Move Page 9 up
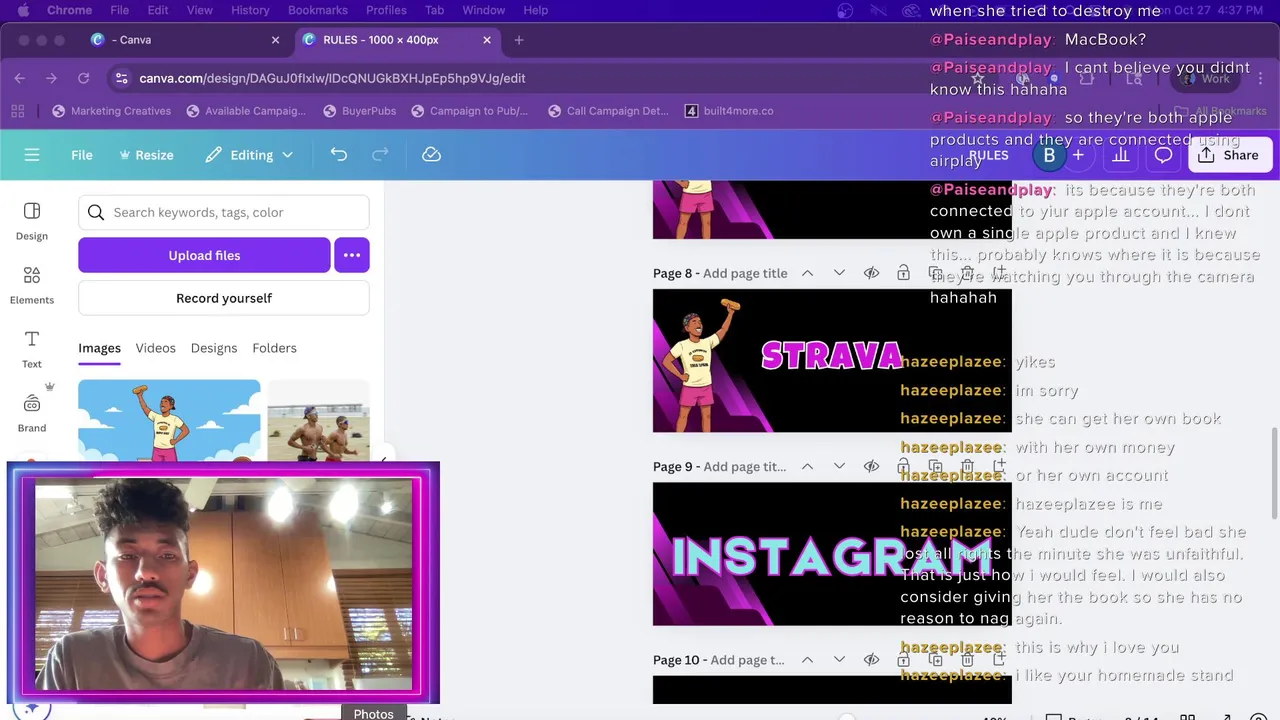This screenshot has height=720, width=1280. point(807,466)
